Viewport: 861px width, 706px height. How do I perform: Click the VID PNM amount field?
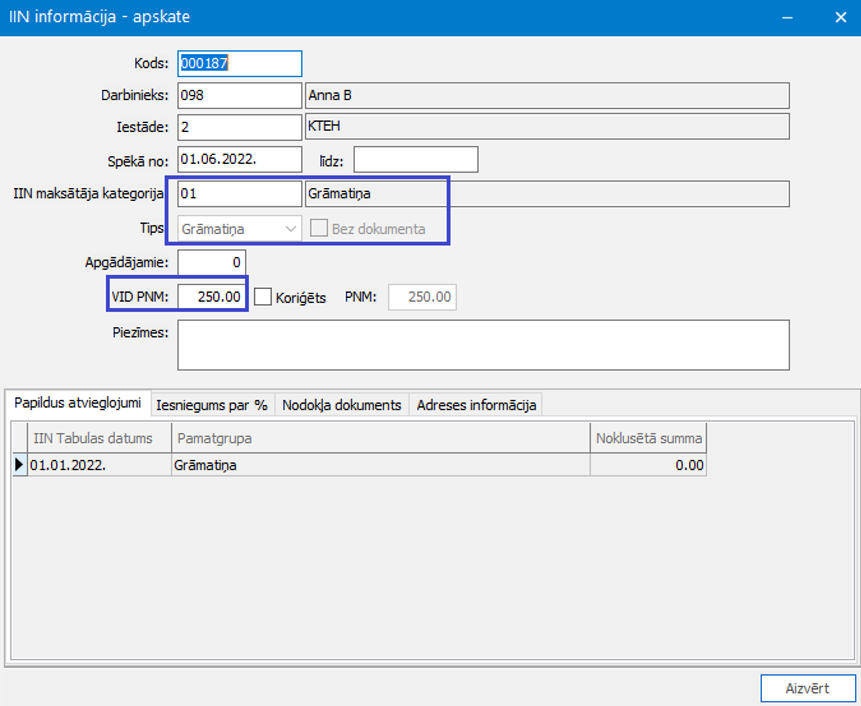[x=211, y=297]
